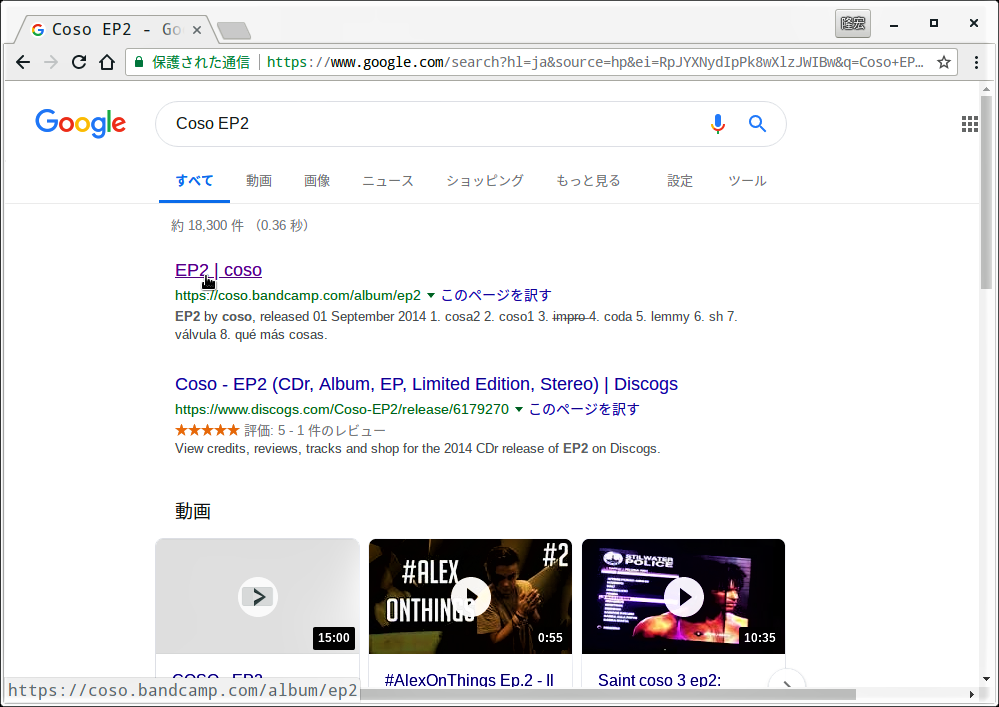Click the scroll-down arrow of vertical scrollbar
Screen dimensions: 999x707
click(986, 679)
